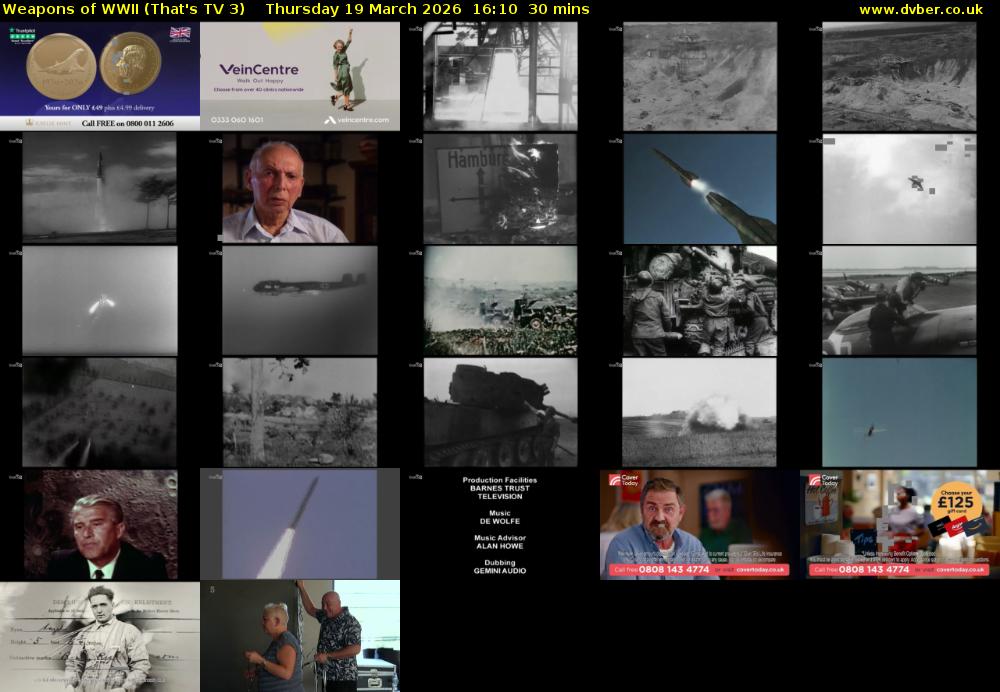1000x692 pixels.
Task: Select the Hamburg sign thumbnail
Action: click(499, 188)
